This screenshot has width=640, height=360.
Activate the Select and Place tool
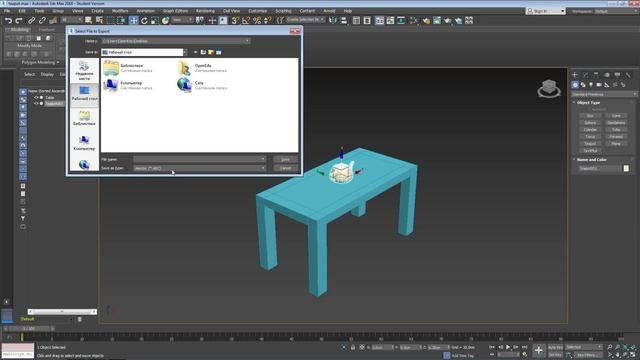point(165,20)
